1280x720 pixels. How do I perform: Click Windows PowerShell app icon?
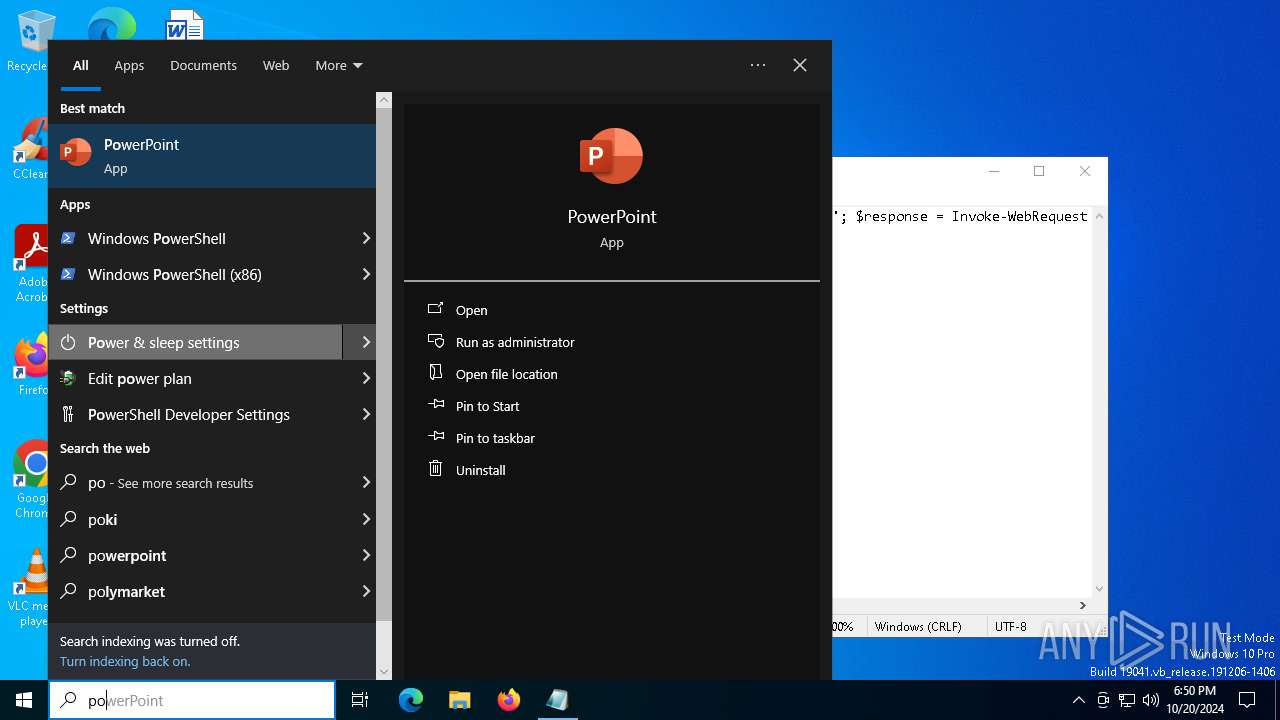pyautogui.click(x=68, y=238)
